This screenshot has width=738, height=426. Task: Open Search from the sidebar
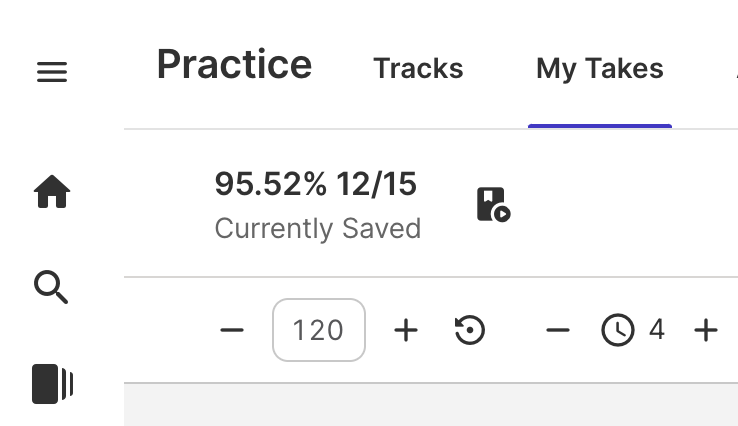[52, 288]
